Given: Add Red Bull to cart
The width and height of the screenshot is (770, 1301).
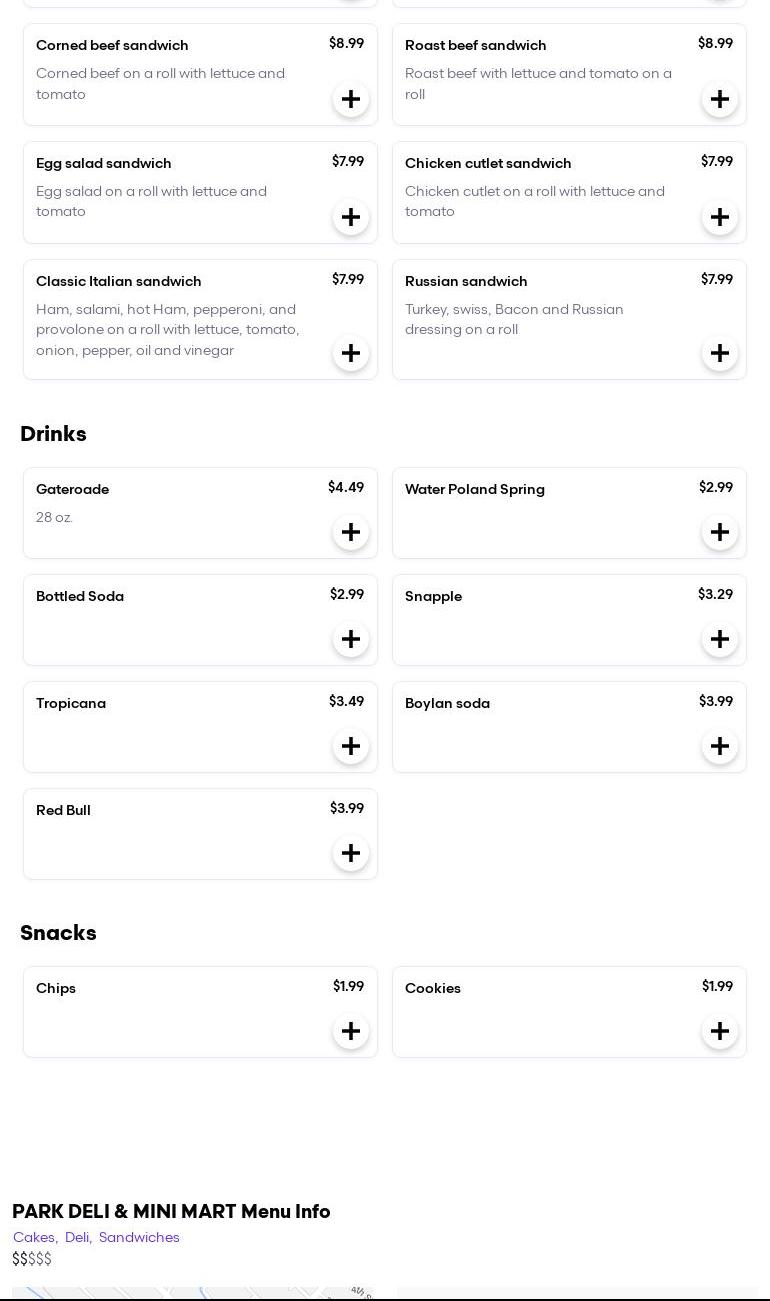Looking at the screenshot, I should 351,853.
